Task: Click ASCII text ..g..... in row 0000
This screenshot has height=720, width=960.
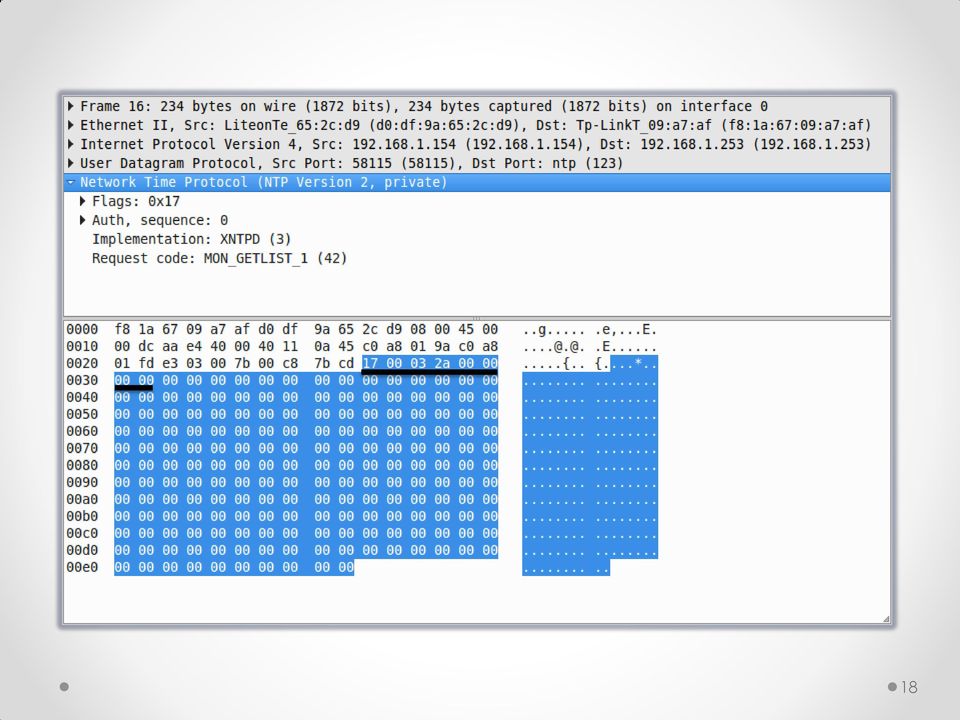Action: click(x=554, y=330)
